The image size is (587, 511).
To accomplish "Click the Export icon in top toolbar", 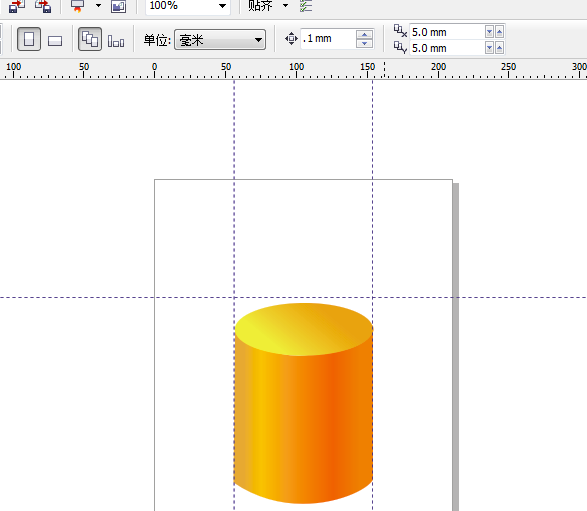I will pyautogui.click(x=43, y=6).
